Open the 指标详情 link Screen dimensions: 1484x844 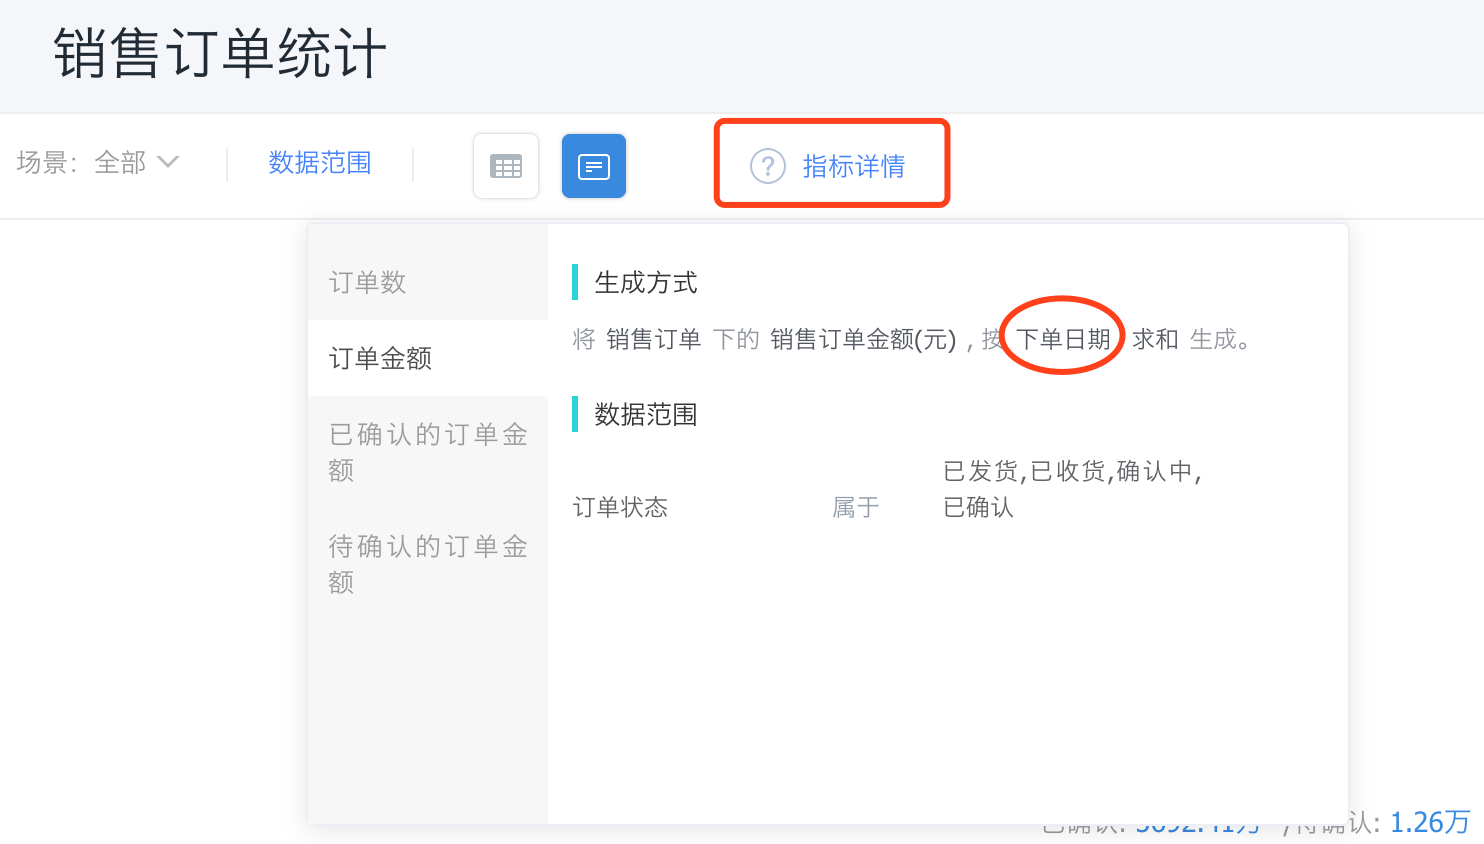click(853, 166)
